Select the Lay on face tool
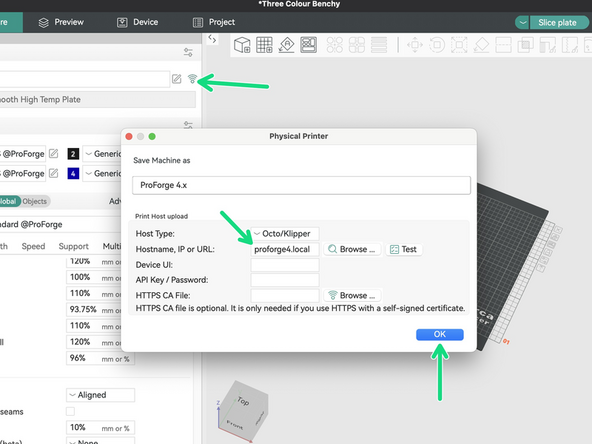 tap(481, 45)
